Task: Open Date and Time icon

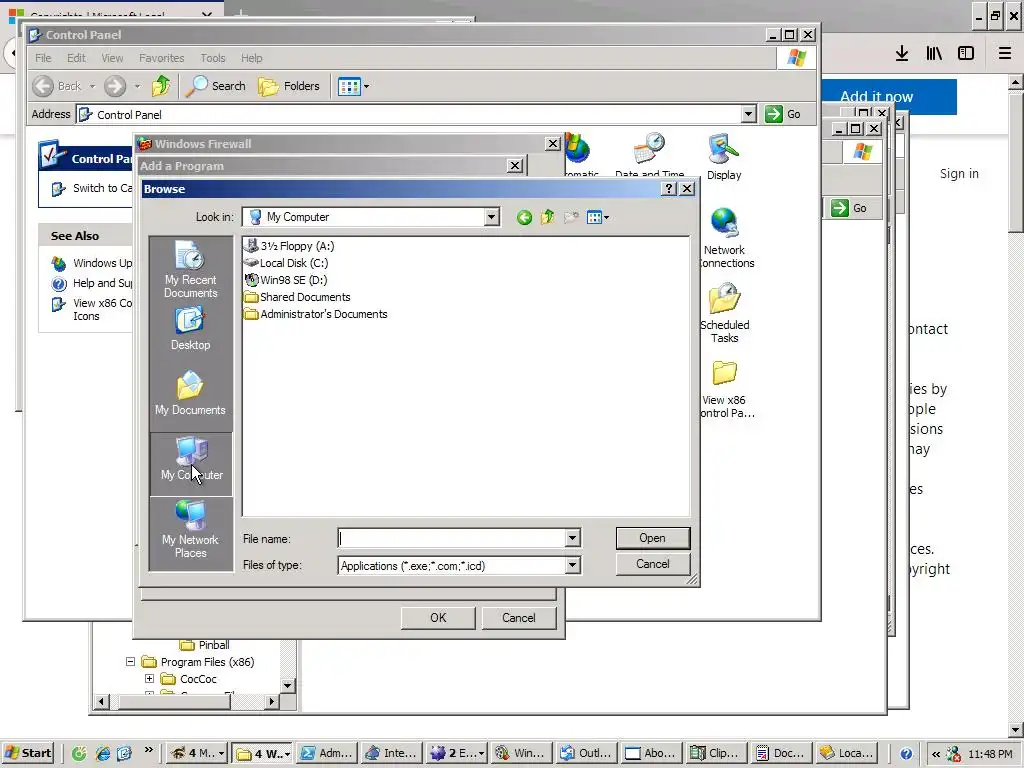Action: (649, 155)
